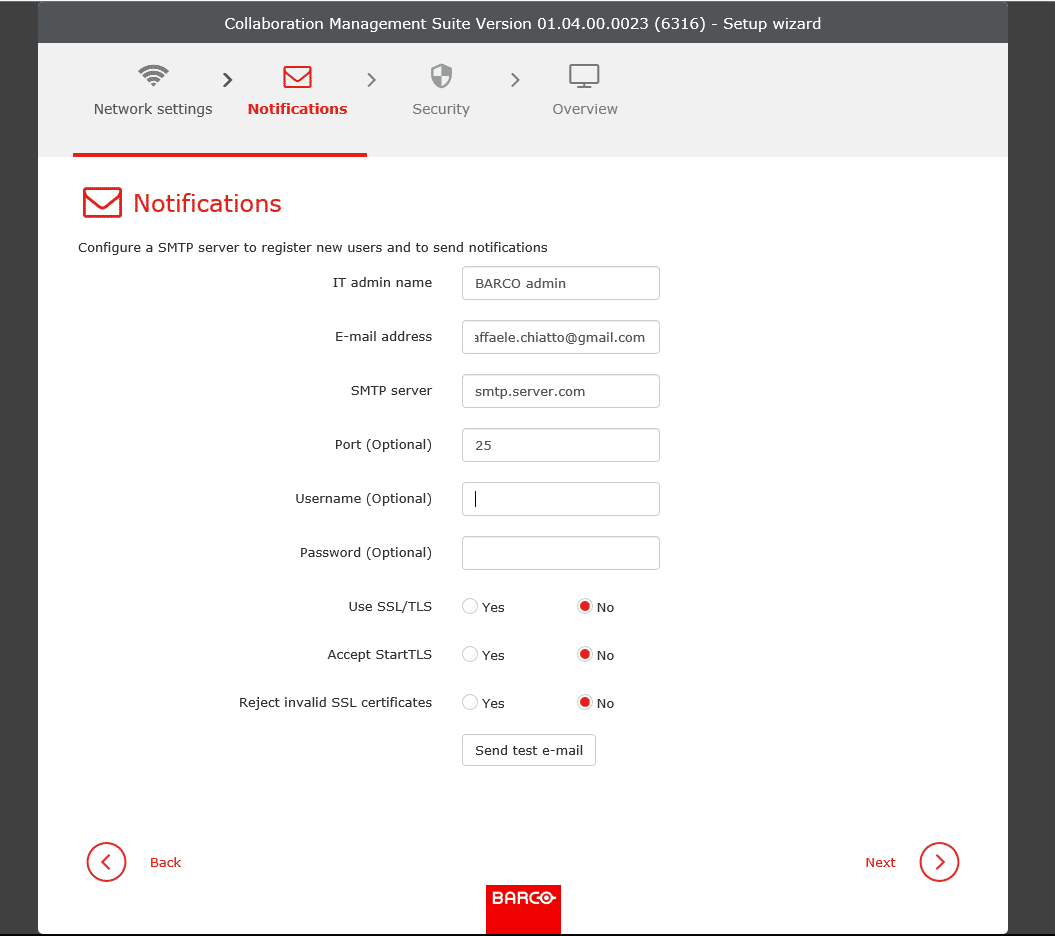Select No for Accept StartTLS
The width and height of the screenshot is (1055, 936).
[x=585, y=654]
